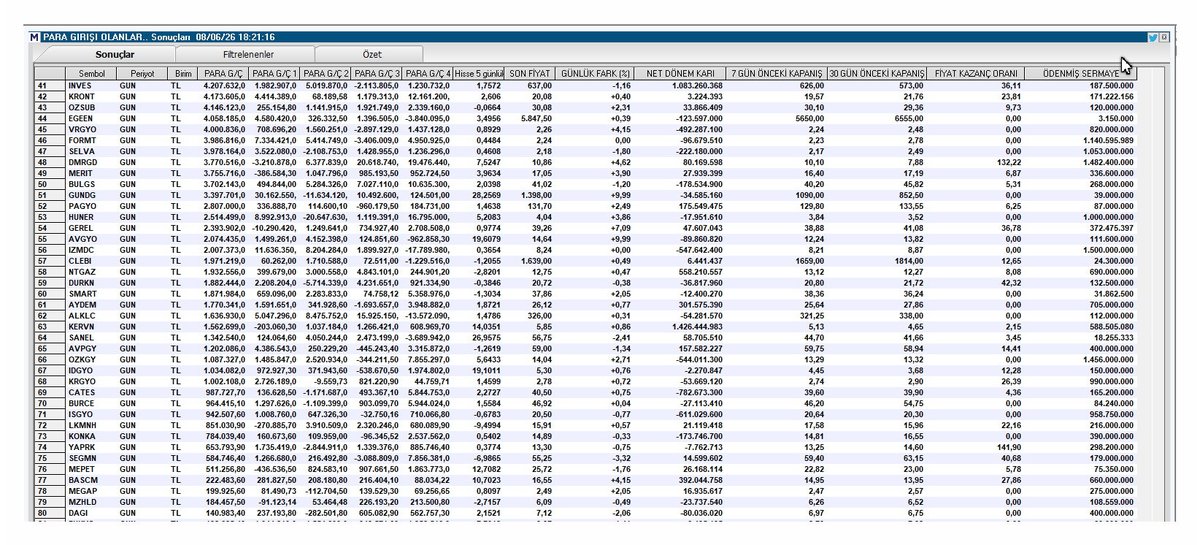The image size is (1200, 545).
Task: Click EGEEN last price 5.847,50
Action: 535,118
